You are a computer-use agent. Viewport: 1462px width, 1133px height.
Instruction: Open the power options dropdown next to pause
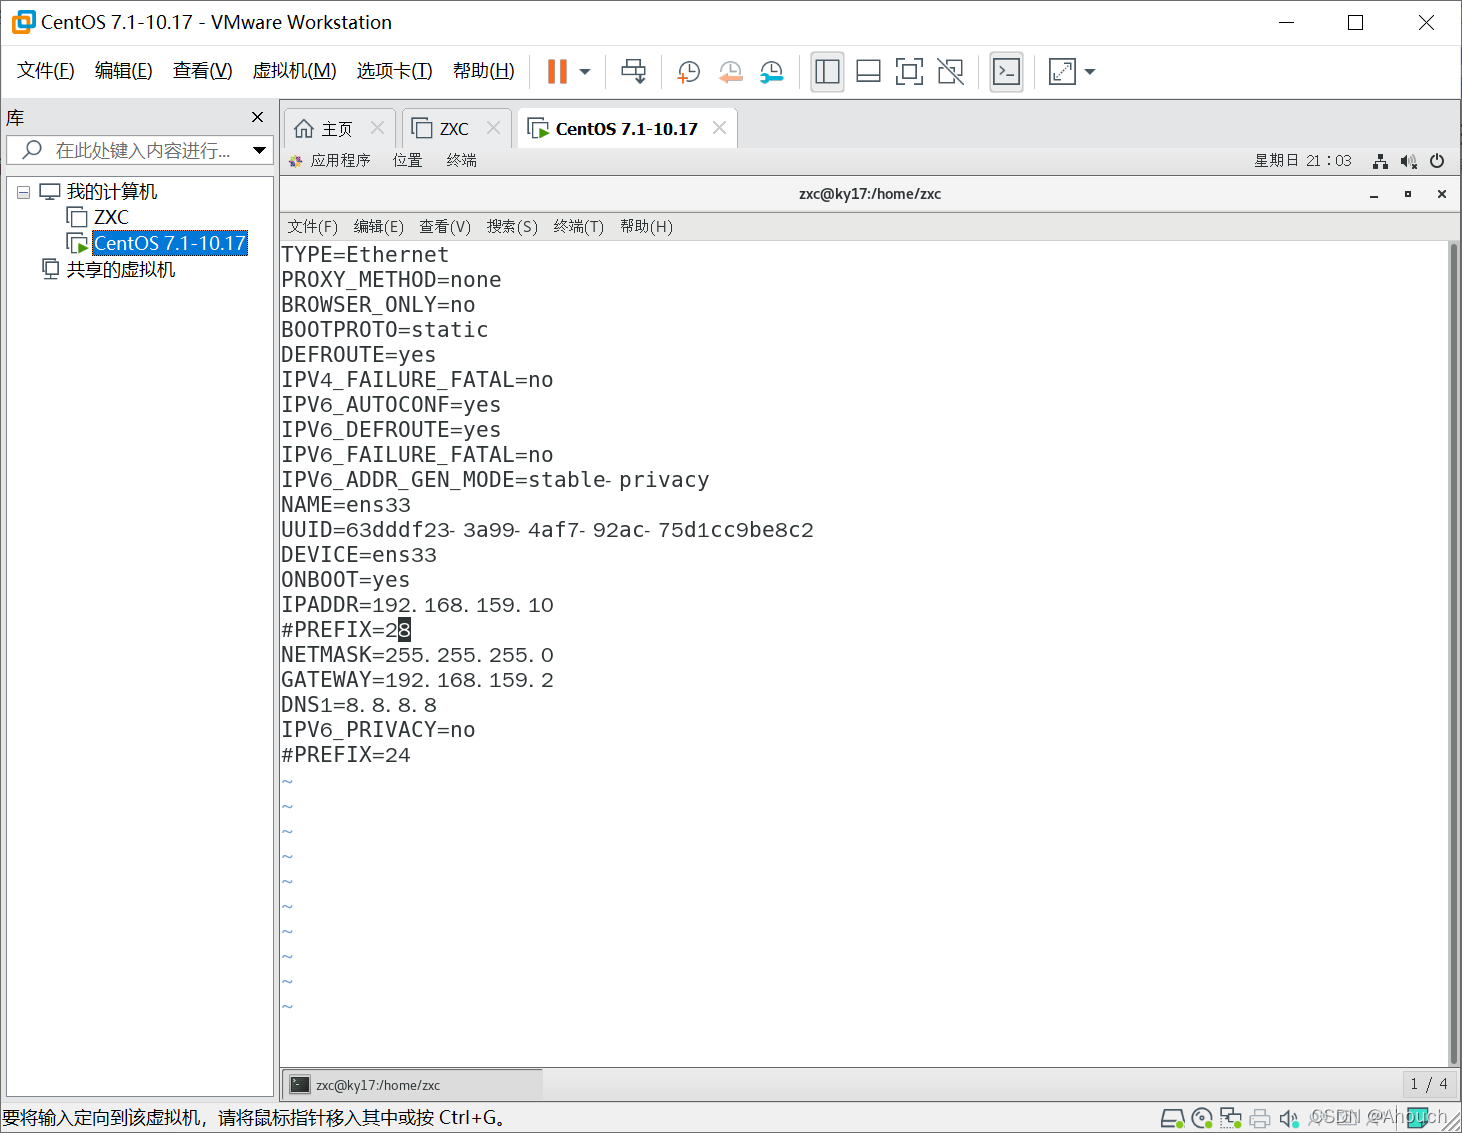click(585, 72)
